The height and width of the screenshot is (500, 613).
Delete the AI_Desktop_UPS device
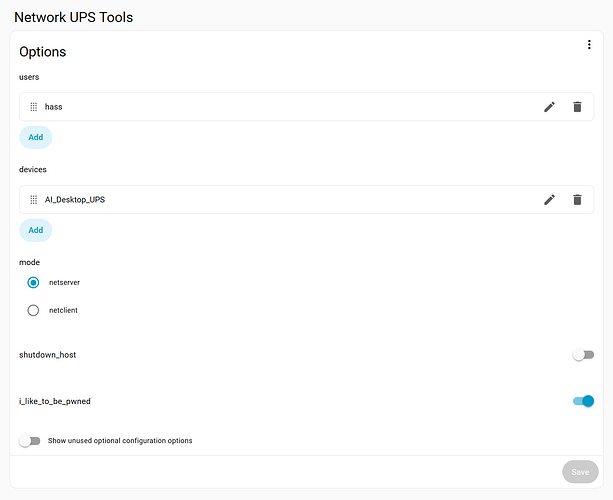[577, 200]
